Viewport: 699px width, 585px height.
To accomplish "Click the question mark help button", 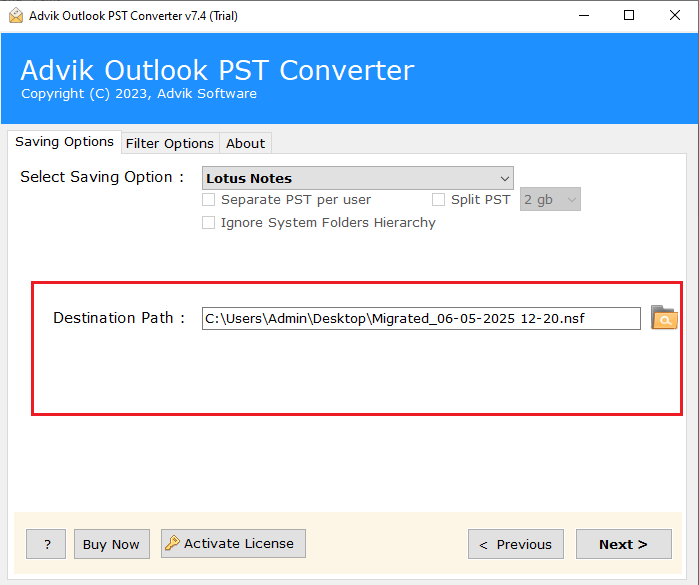I will click(x=46, y=544).
